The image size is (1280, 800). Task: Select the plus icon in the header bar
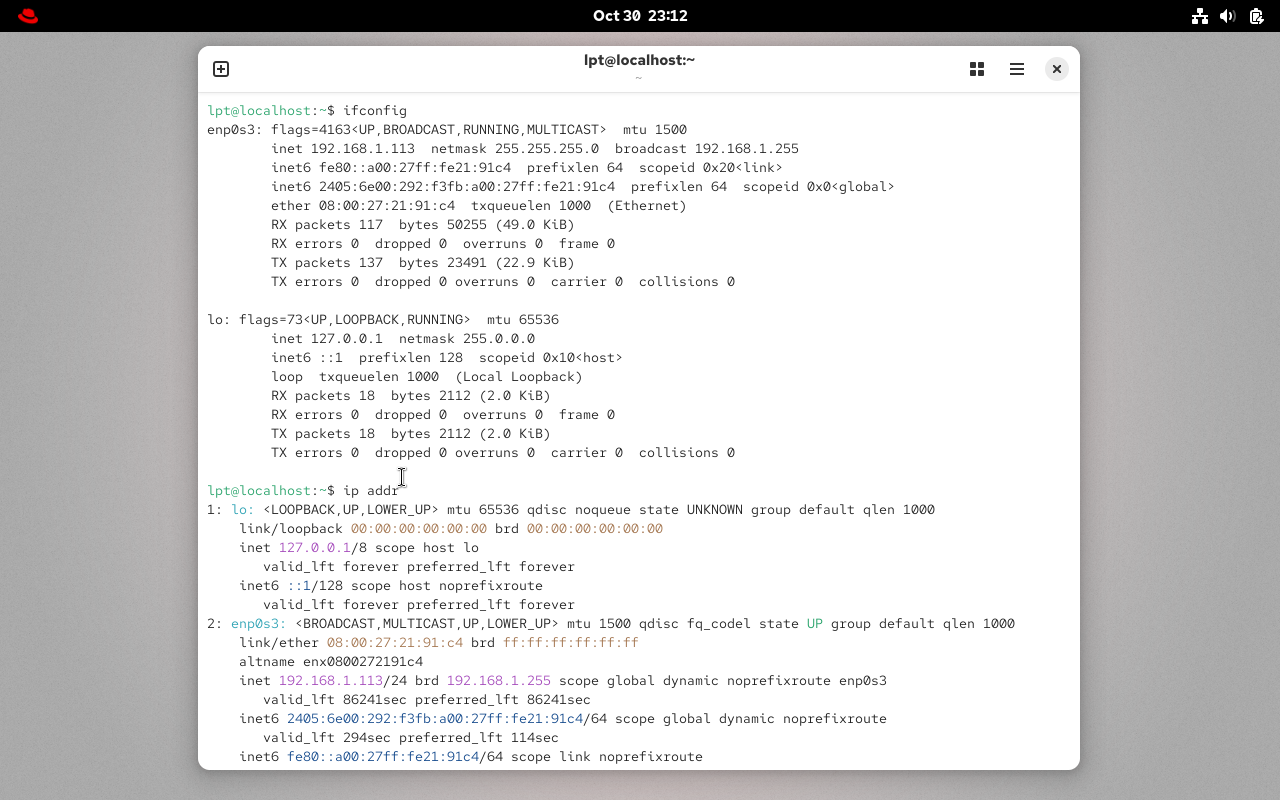220,69
